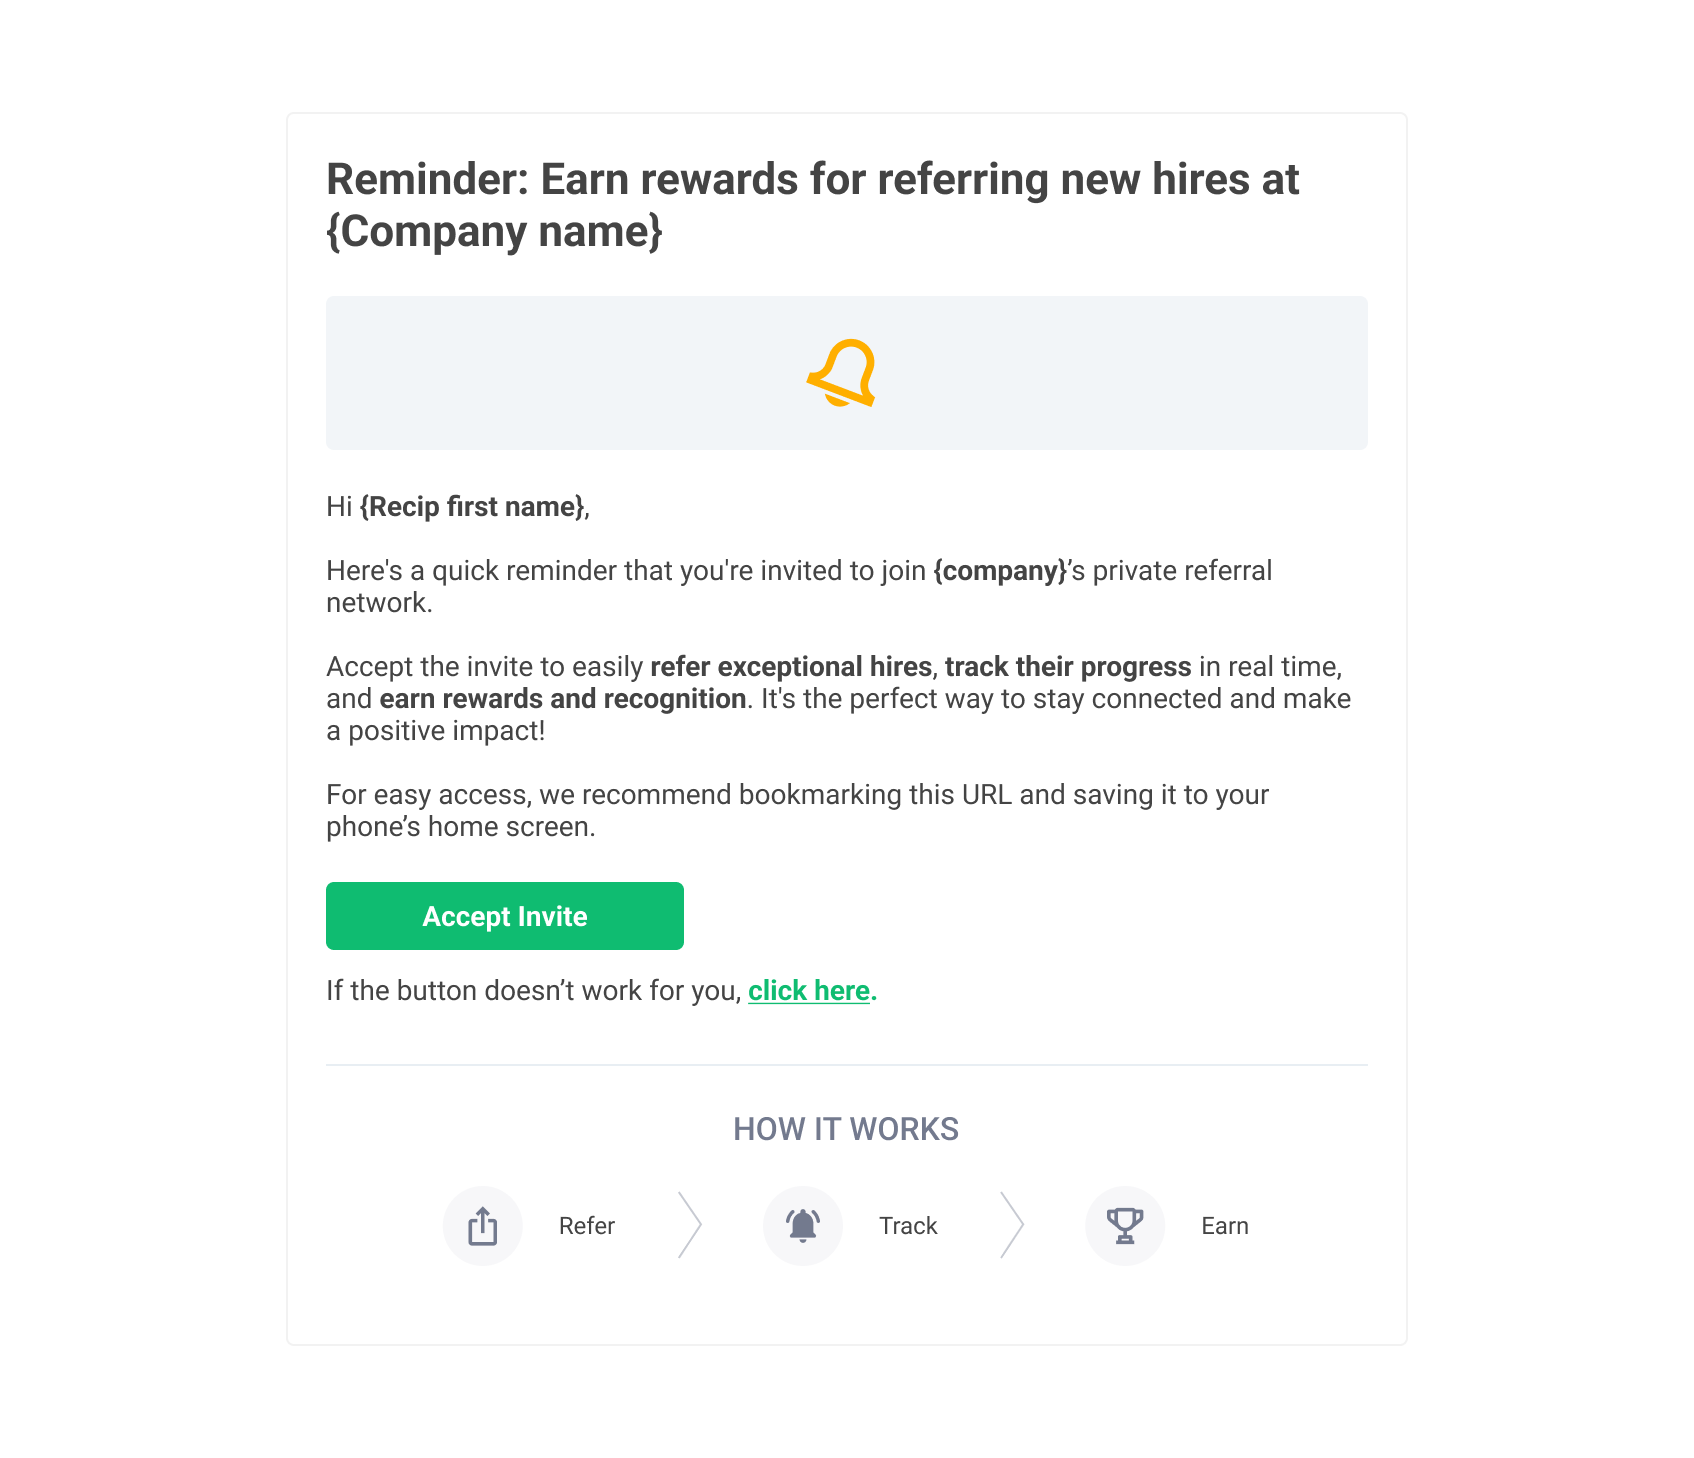Click the chevron arrow between Track and Earn

tap(1012, 1225)
